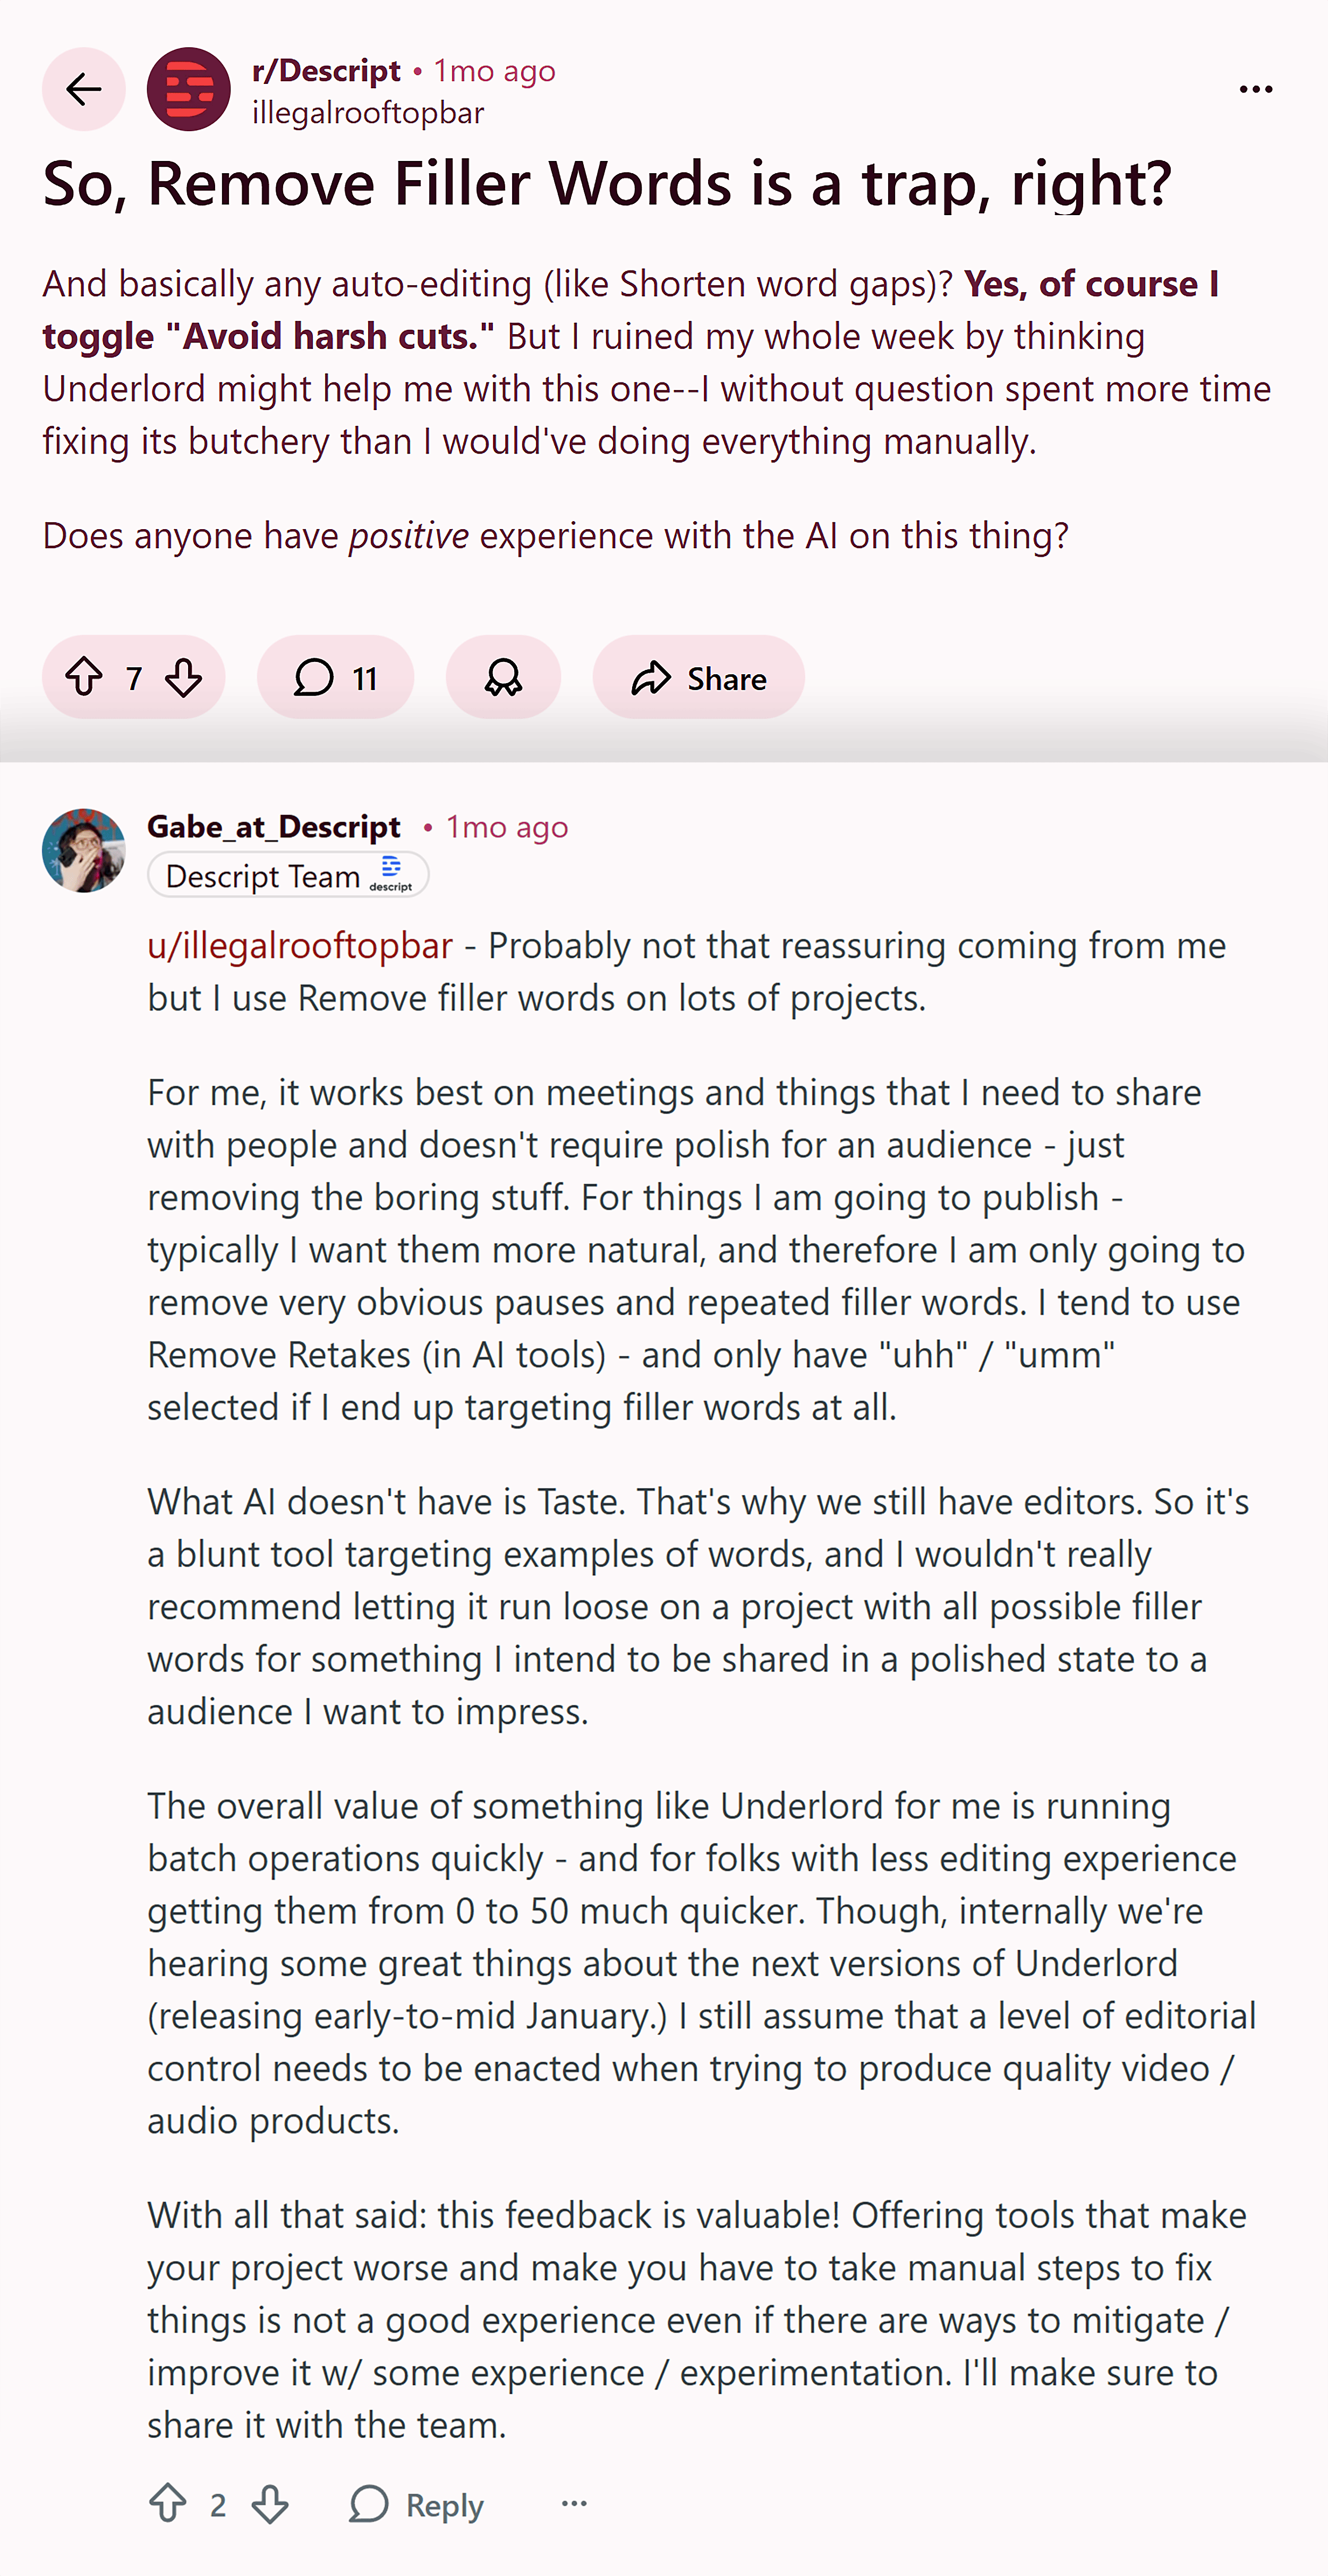Image resolution: width=1328 pixels, height=2576 pixels.
Task: Open Gabe_at_Descript's profile from his username
Action: (x=274, y=827)
